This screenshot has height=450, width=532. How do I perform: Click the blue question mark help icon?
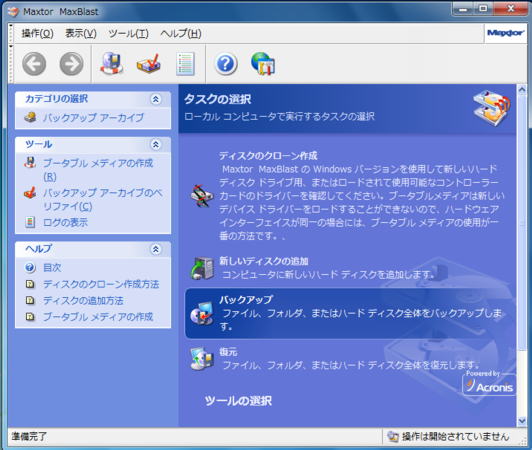click(x=226, y=63)
